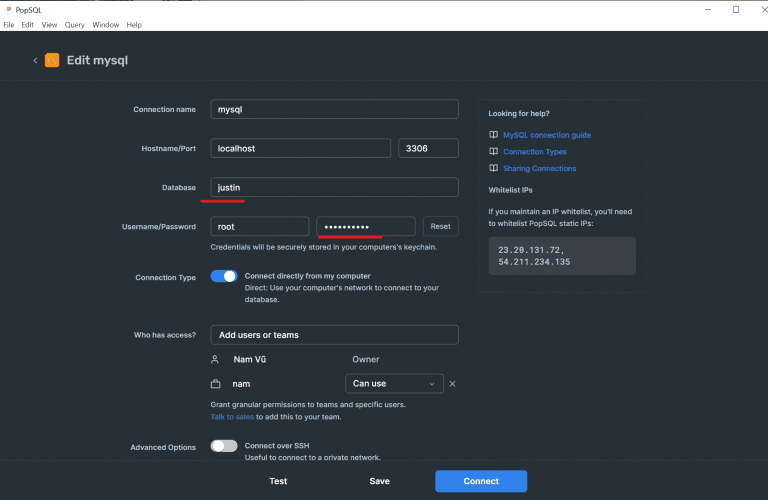Click the Save button

tap(380, 481)
